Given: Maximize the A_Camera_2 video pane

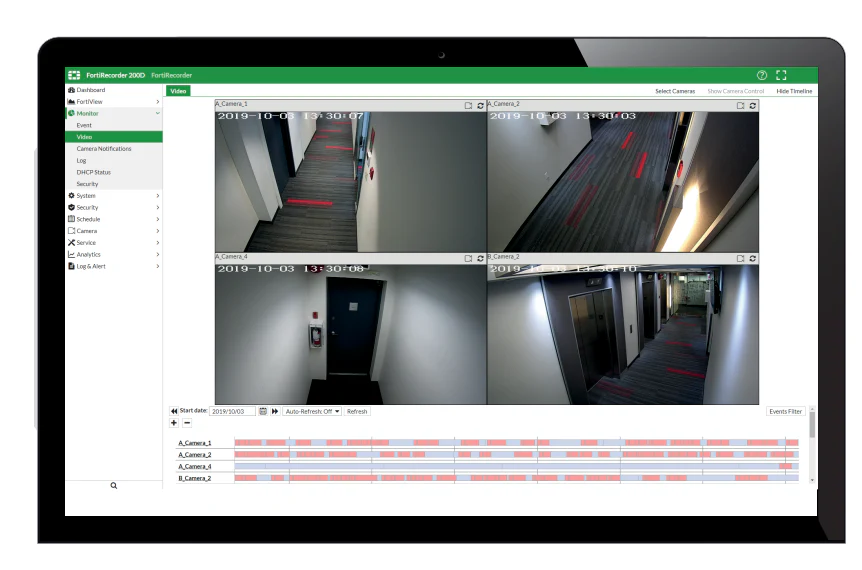Looking at the screenshot, I should 741,106.
